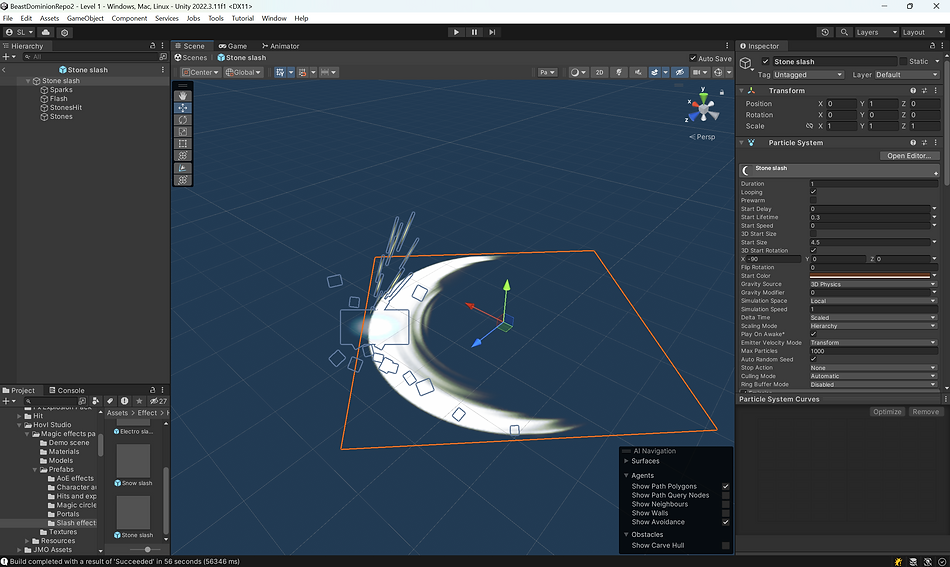Toggle Show Avoidance checkbox
950x567 pixels.
coord(725,522)
